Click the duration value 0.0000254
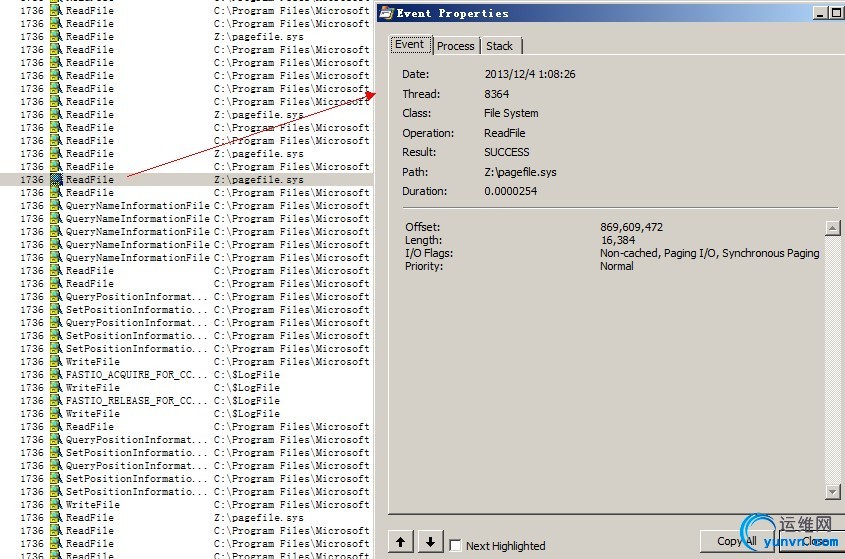Screen dimensions: 845x559 point(510,191)
